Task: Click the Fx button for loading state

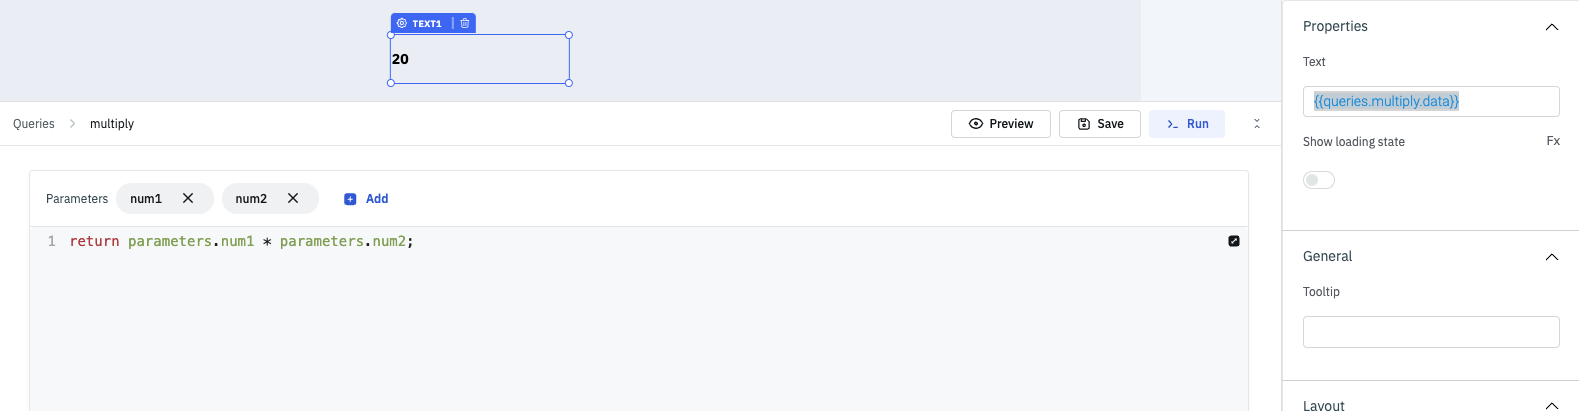Action: [1553, 141]
